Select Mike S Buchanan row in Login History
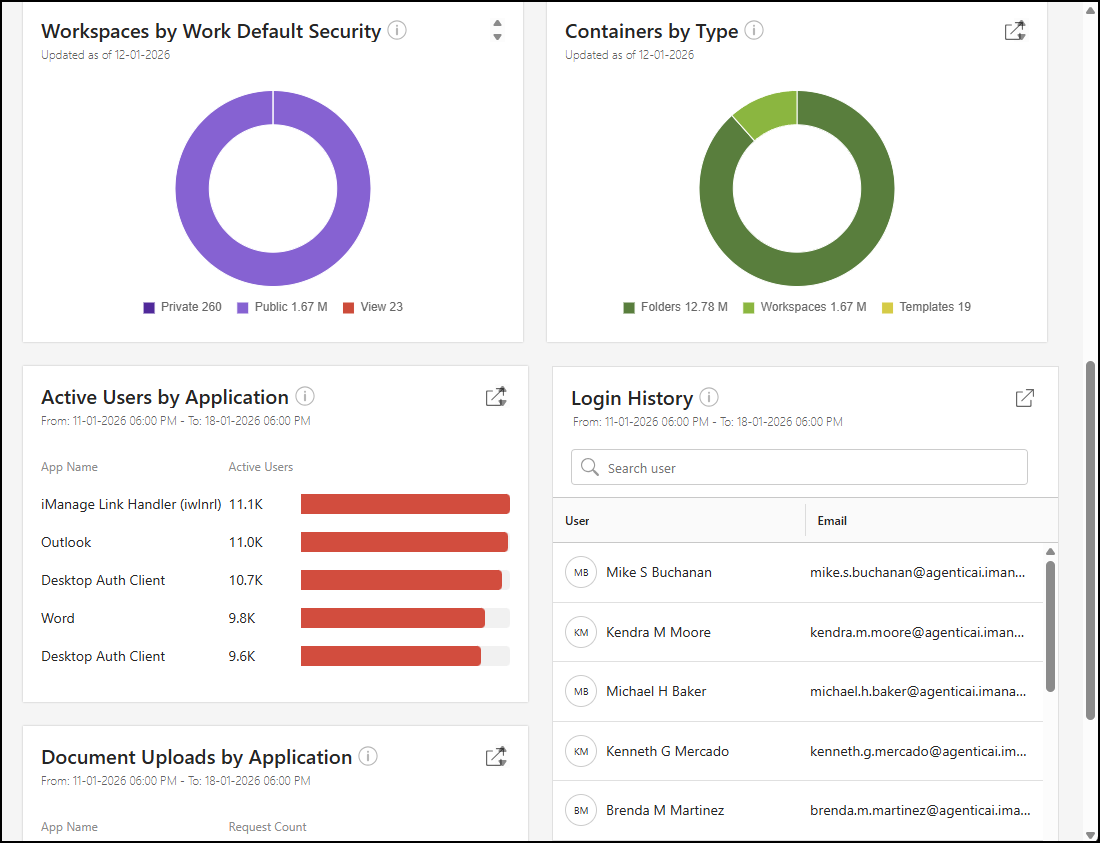1100x843 pixels. [x=659, y=573]
